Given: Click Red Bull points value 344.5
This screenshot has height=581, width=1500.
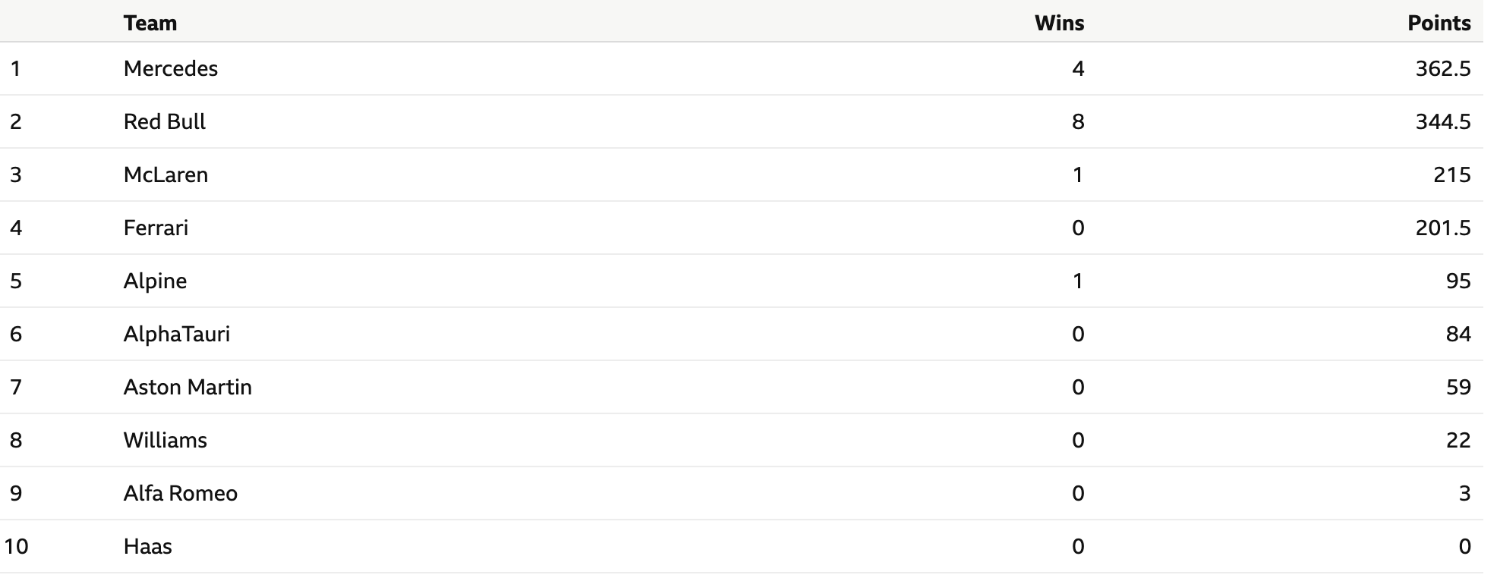Looking at the screenshot, I should click(1443, 122).
